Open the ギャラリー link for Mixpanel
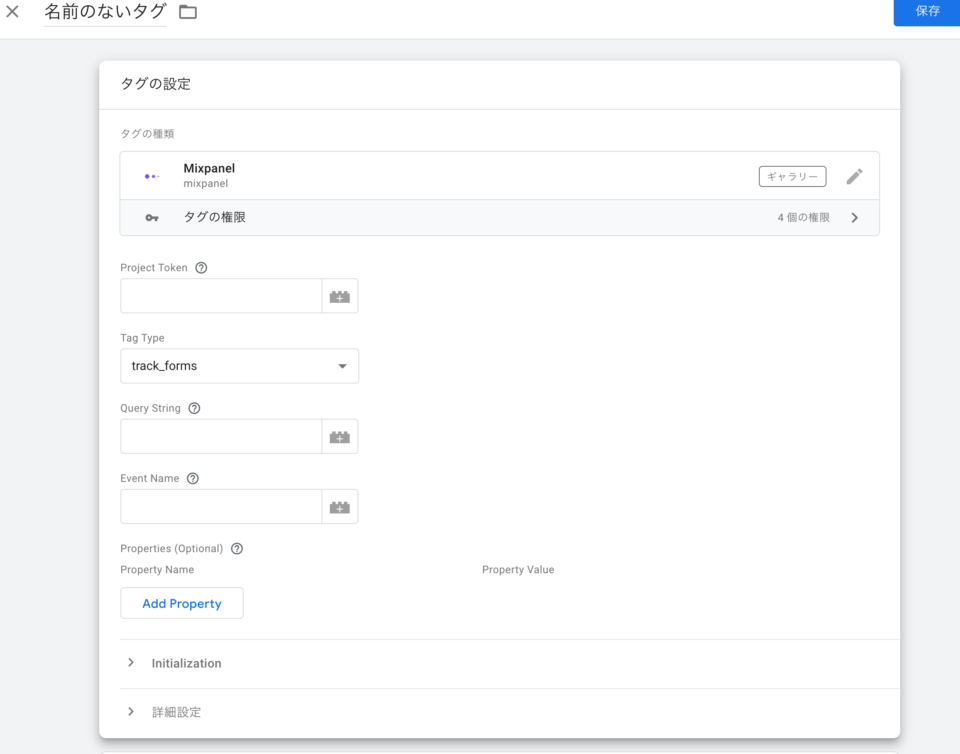960x754 pixels. coord(792,176)
